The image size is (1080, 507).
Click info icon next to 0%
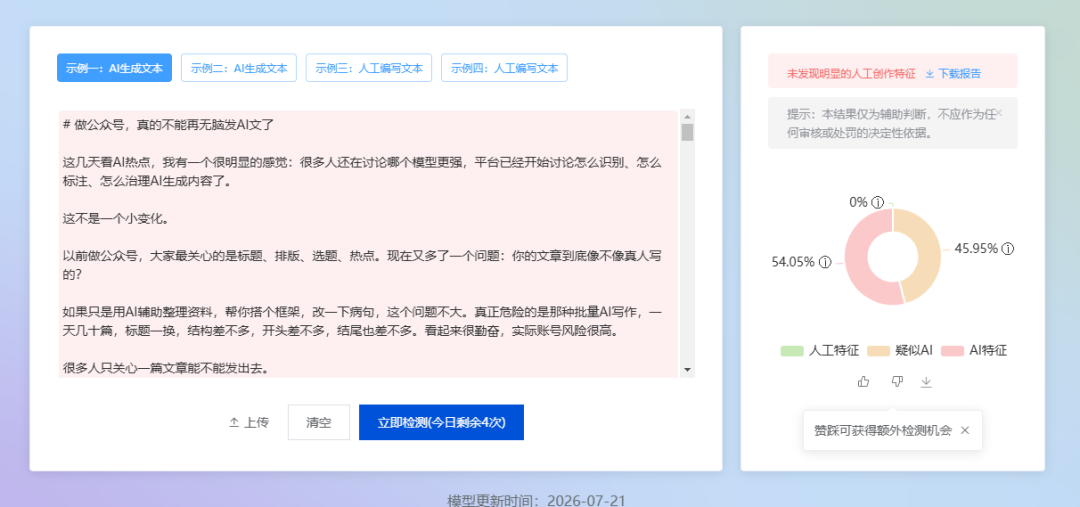(877, 203)
